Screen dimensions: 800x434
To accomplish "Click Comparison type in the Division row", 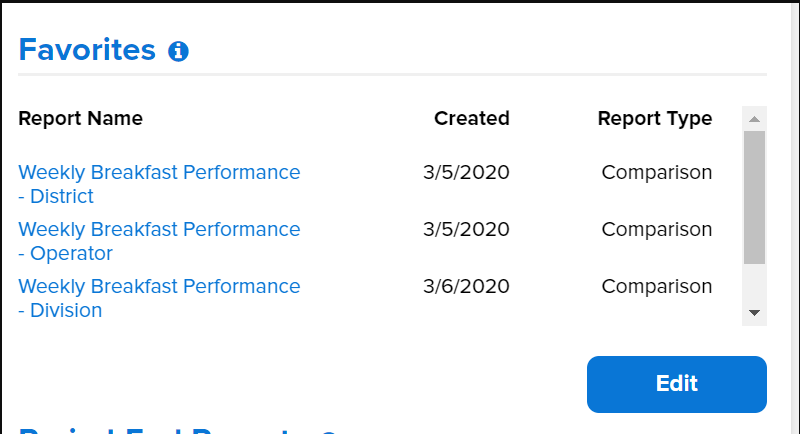I will pyautogui.click(x=656, y=287).
